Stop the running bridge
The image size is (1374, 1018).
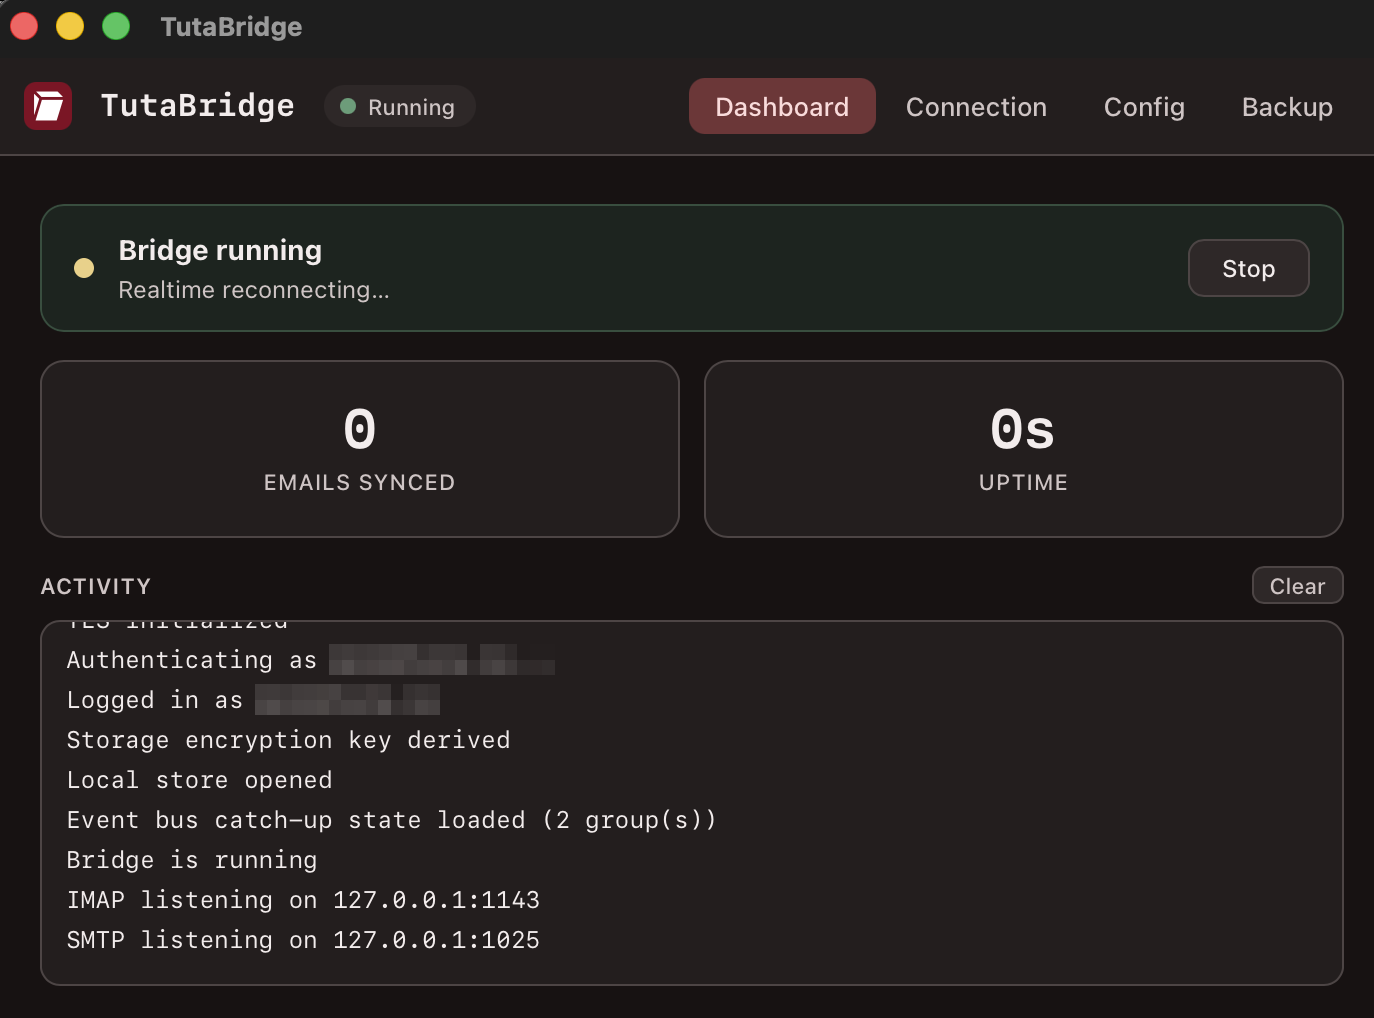(1248, 268)
